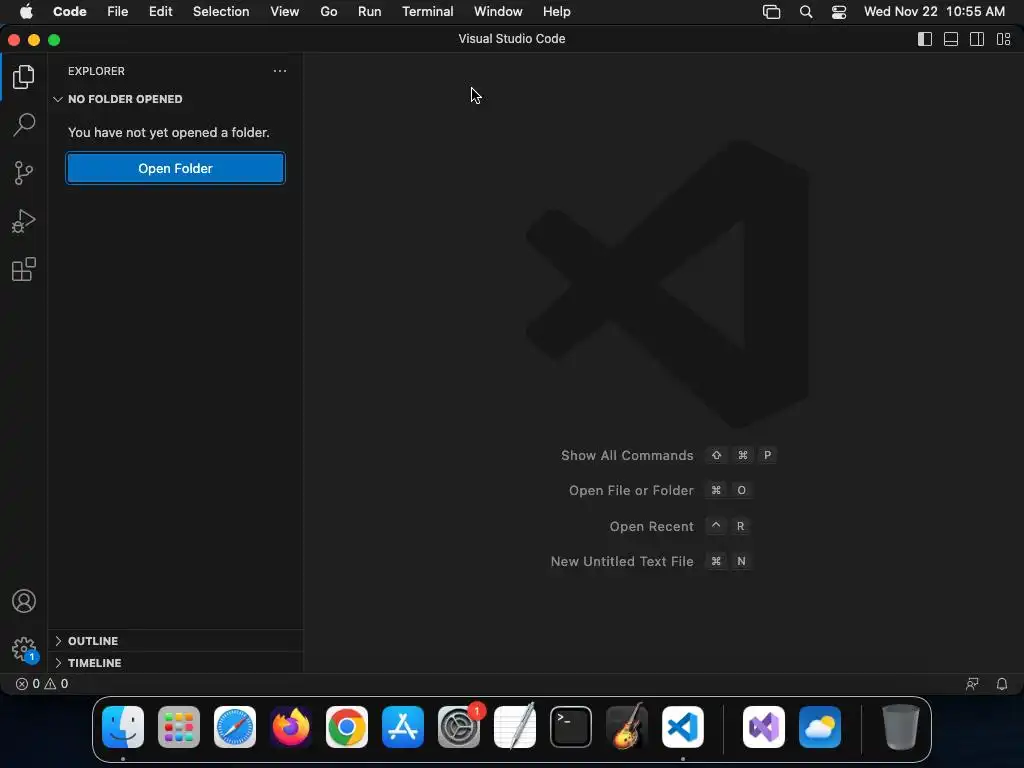Open errors and warnings status indicator
This screenshot has height=768, width=1024.
[x=42, y=684]
